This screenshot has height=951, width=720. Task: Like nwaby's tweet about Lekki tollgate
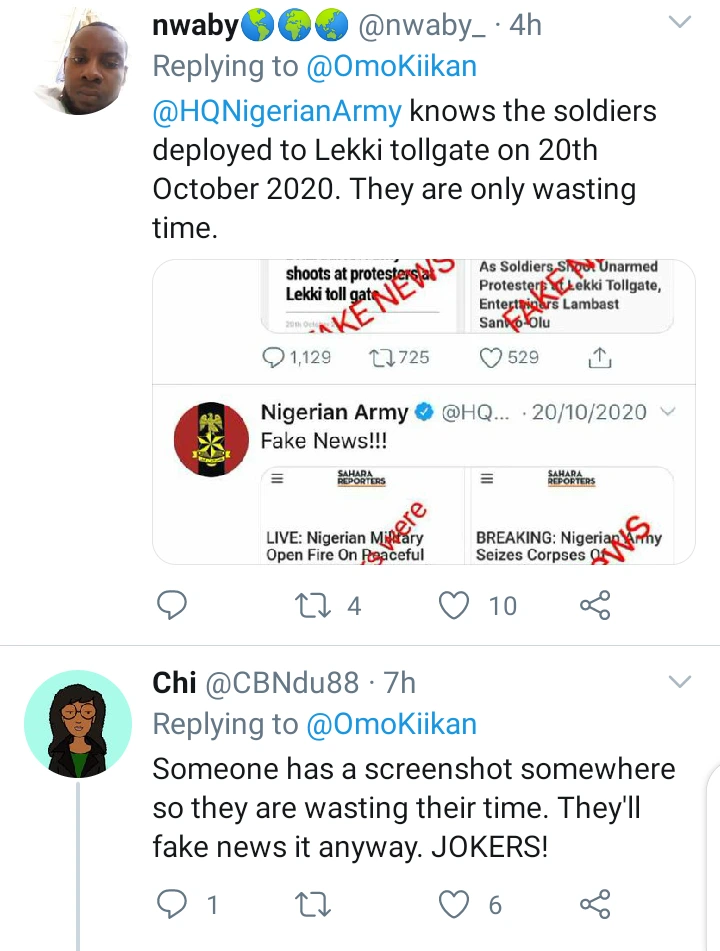click(x=456, y=604)
